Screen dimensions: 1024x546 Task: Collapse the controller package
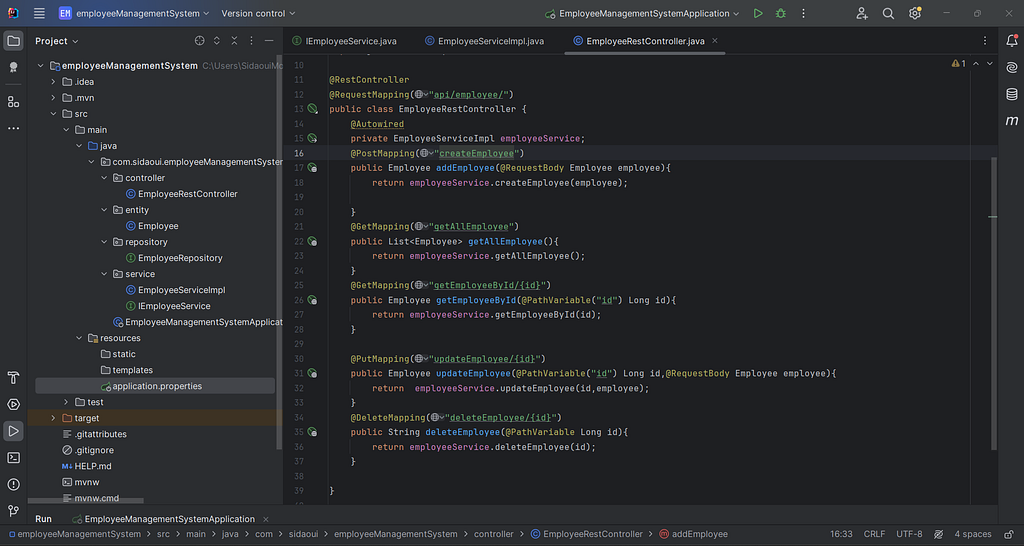coord(104,178)
